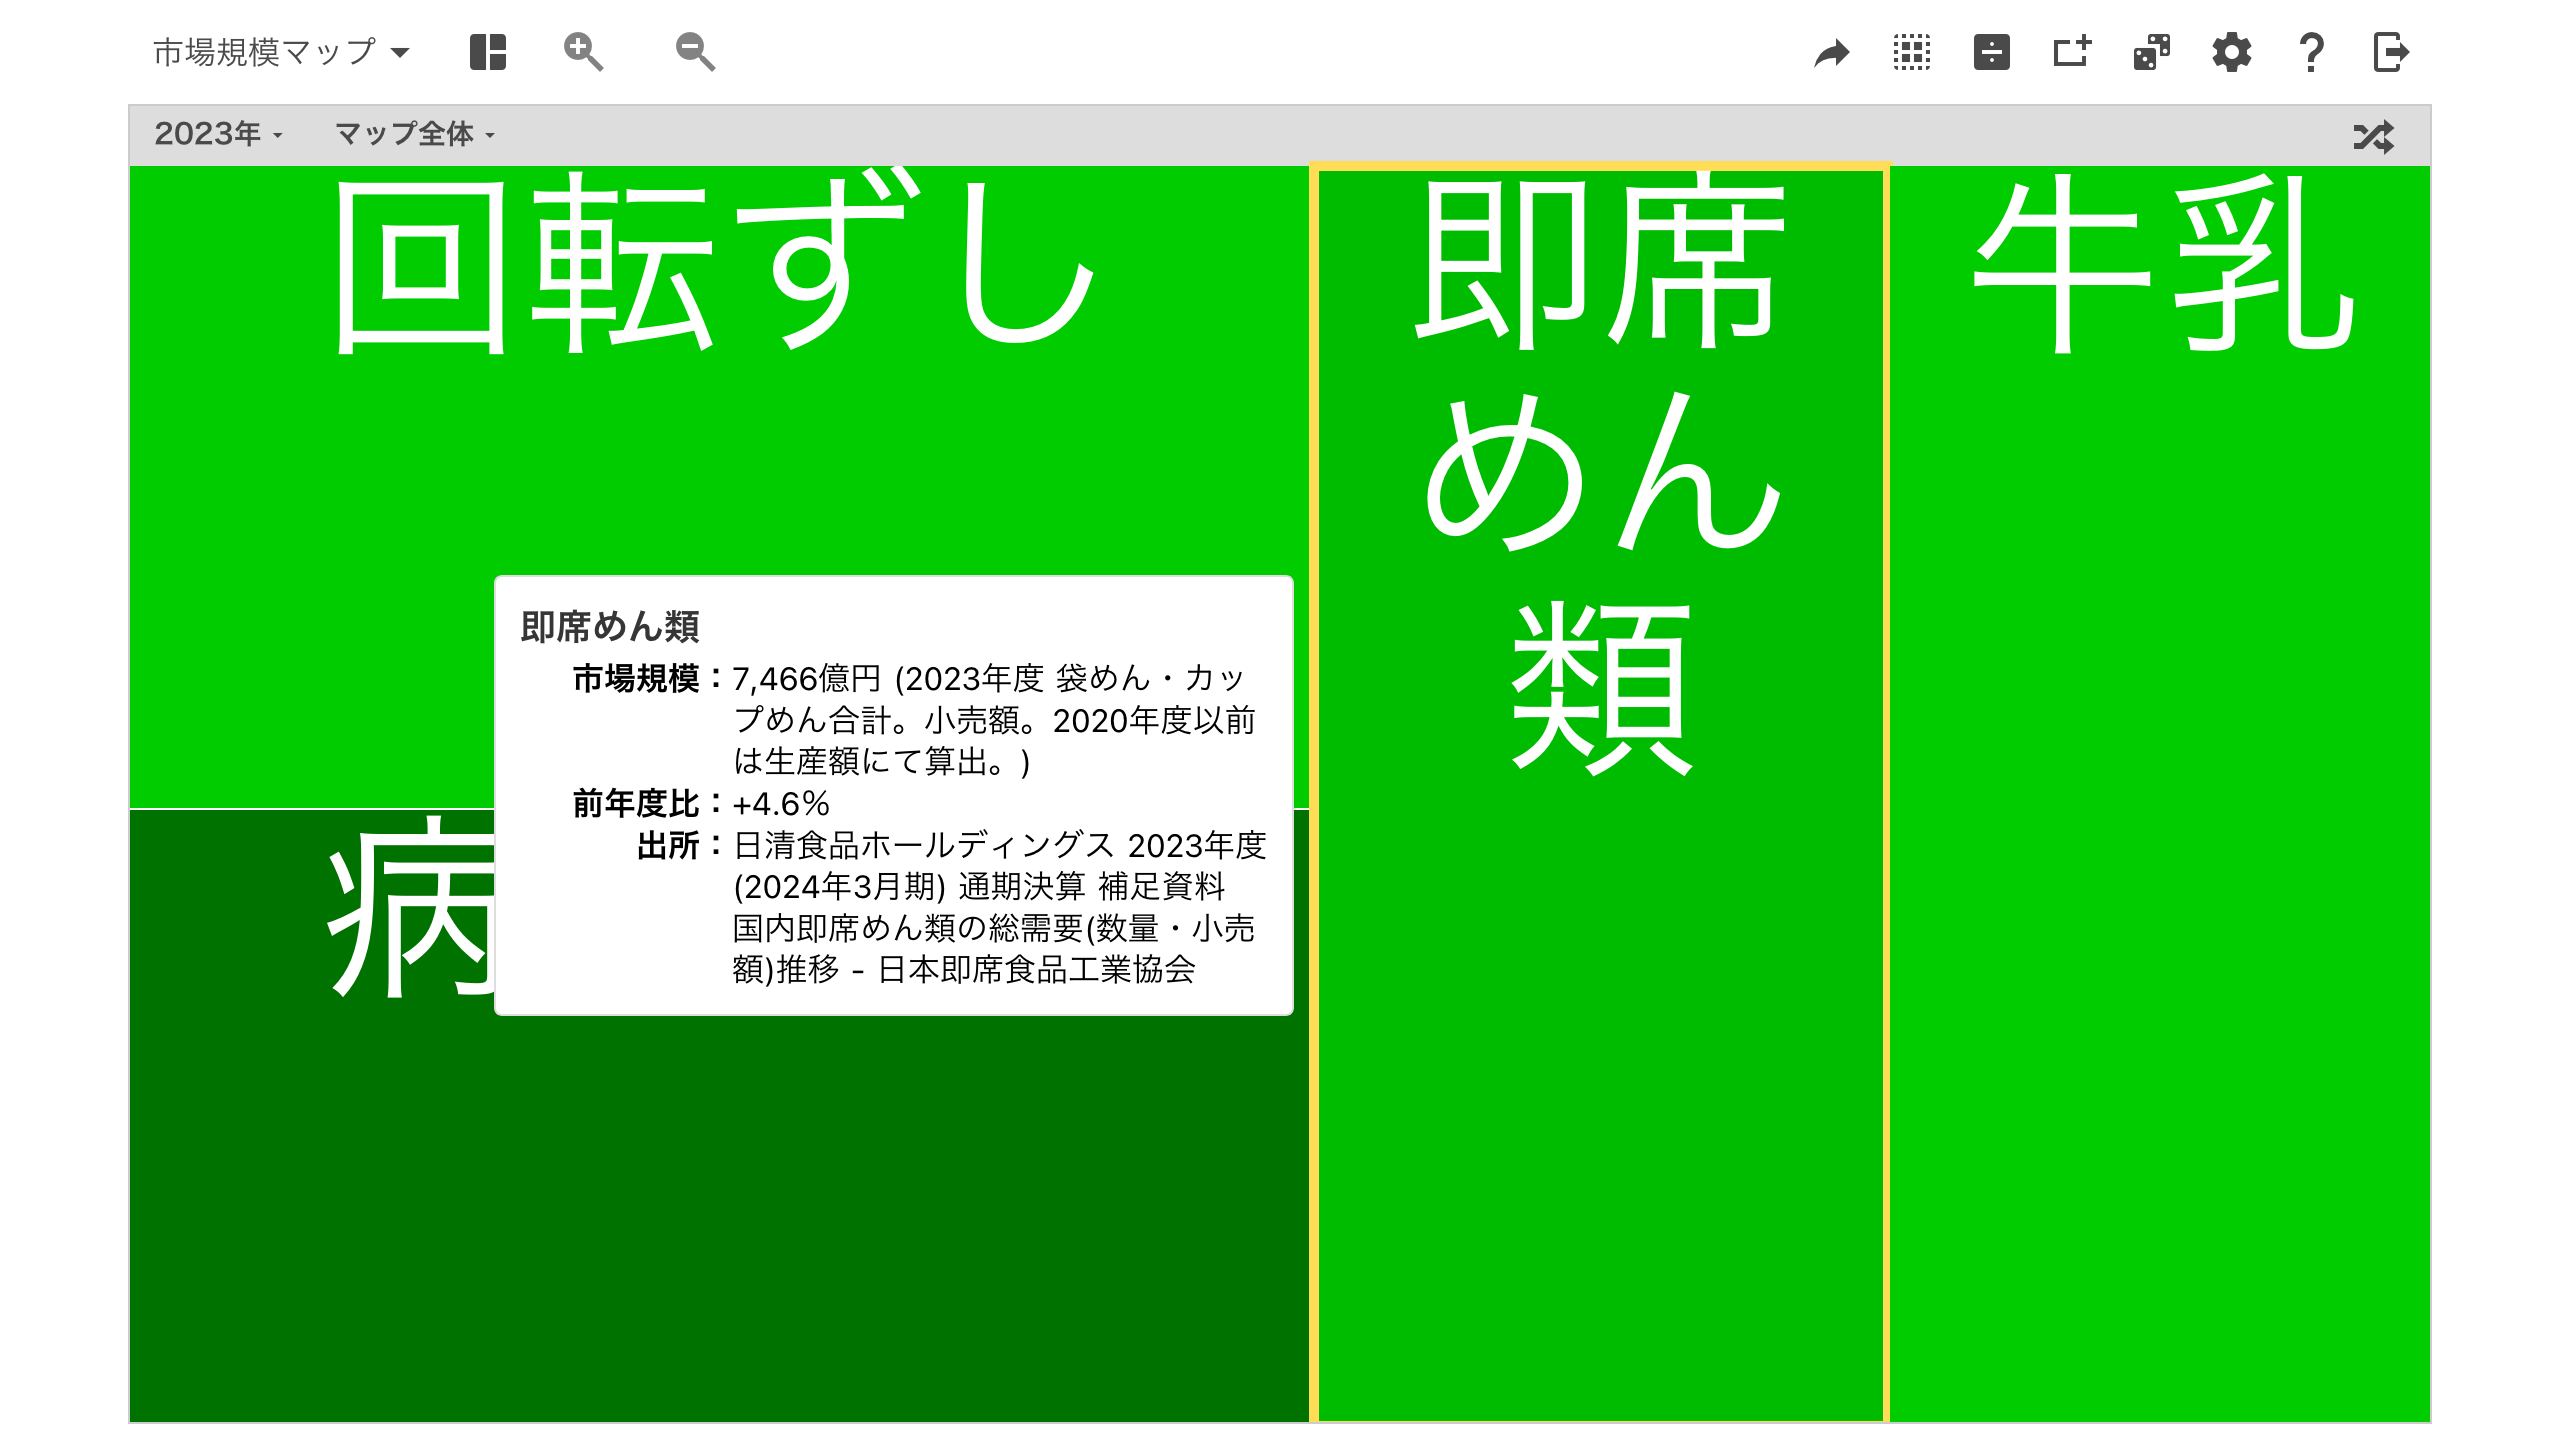Click the zoom in magnifier icon

(x=583, y=52)
